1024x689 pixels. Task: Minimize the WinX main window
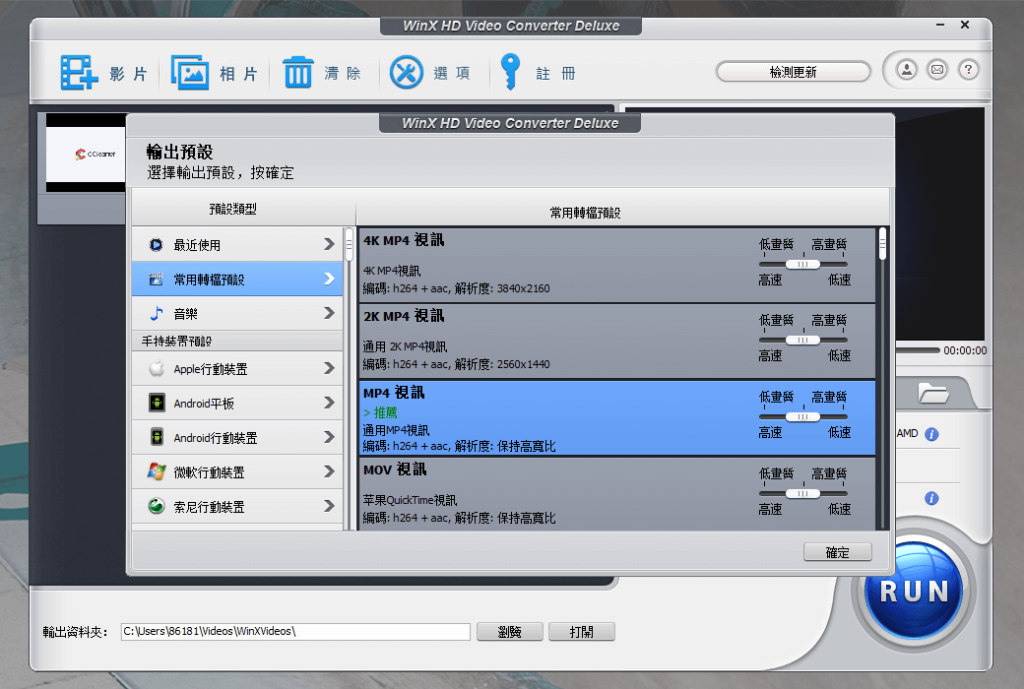point(940,25)
